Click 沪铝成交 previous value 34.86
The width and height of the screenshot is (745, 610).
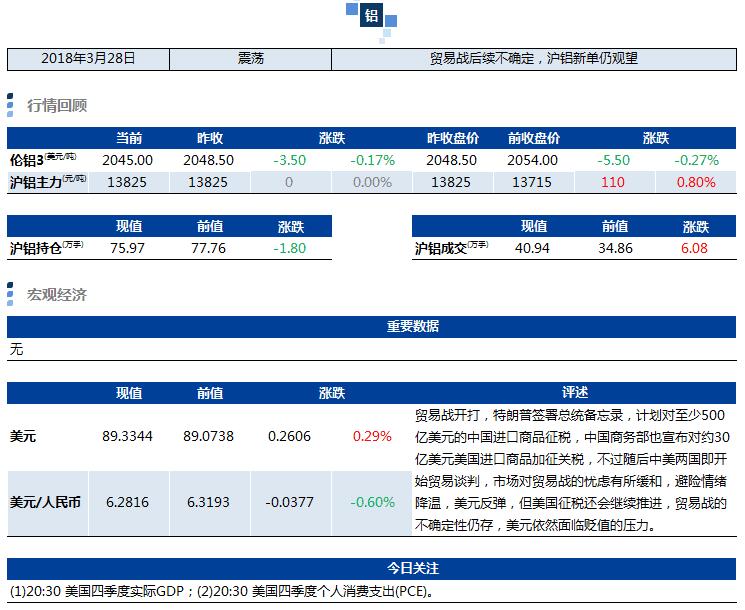tap(615, 248)
